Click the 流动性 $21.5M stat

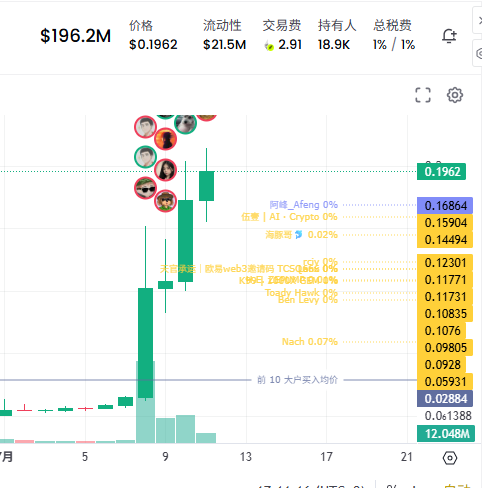[224, 35]
